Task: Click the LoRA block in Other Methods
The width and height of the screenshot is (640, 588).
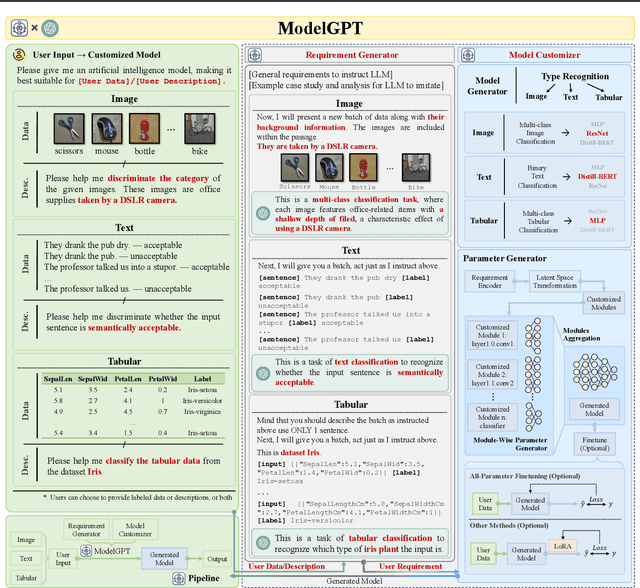Action: pyautogui.click(x=563, y=550)
